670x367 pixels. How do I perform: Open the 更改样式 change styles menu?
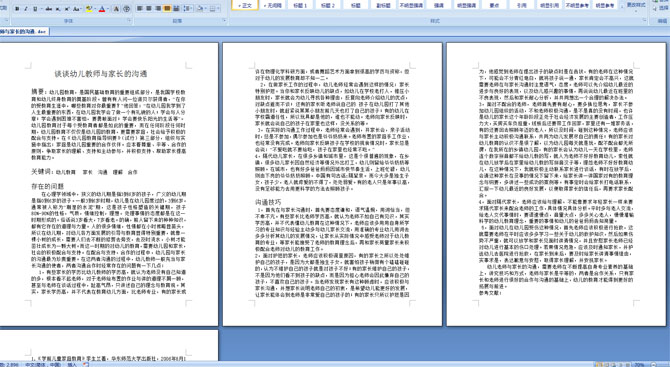click(x=636, y=5)
